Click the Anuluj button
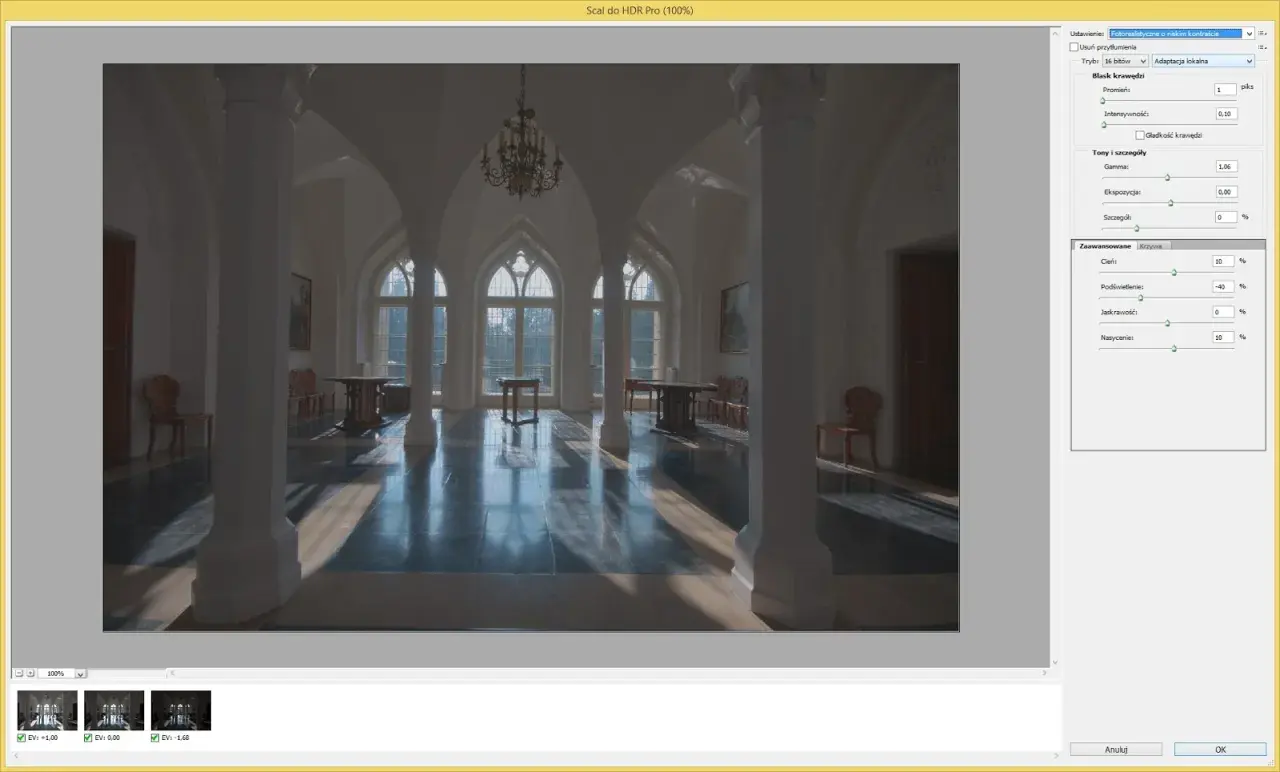Viewport: 1280px width, 772px height. [x=1116, y=749]
